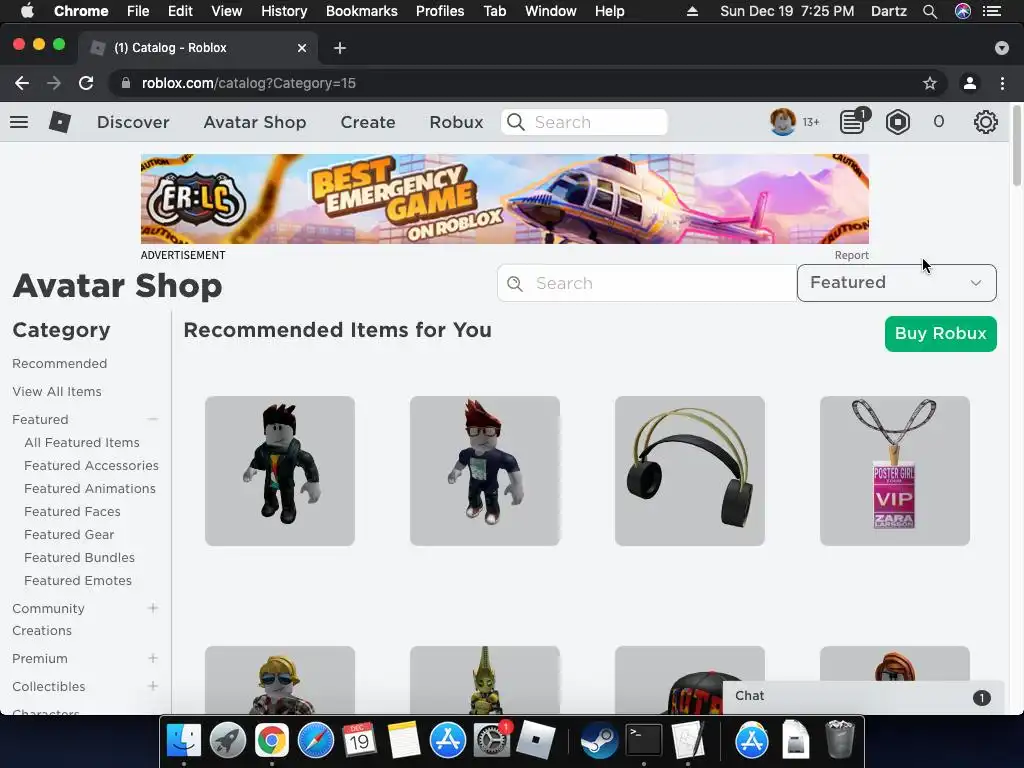Select Featured Gear
The width and height of the screenshot is (1024, 768).
point(69,534)
